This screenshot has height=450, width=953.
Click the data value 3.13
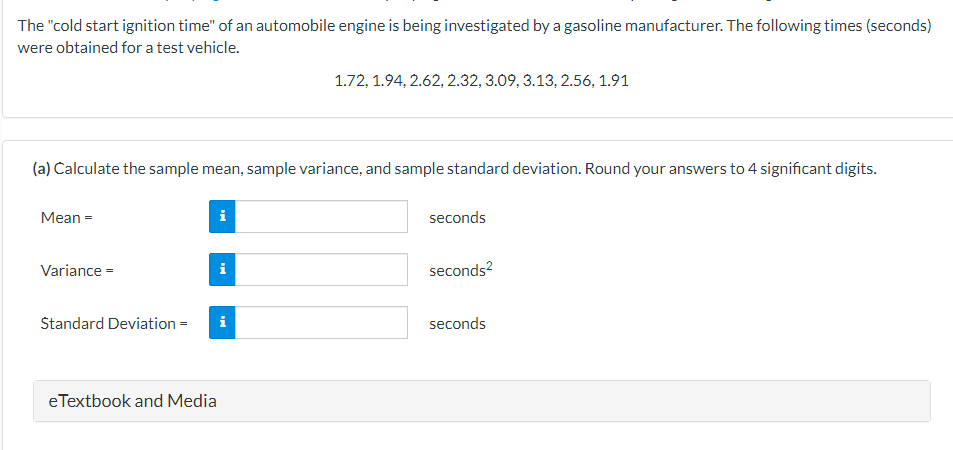pos(538,81)
